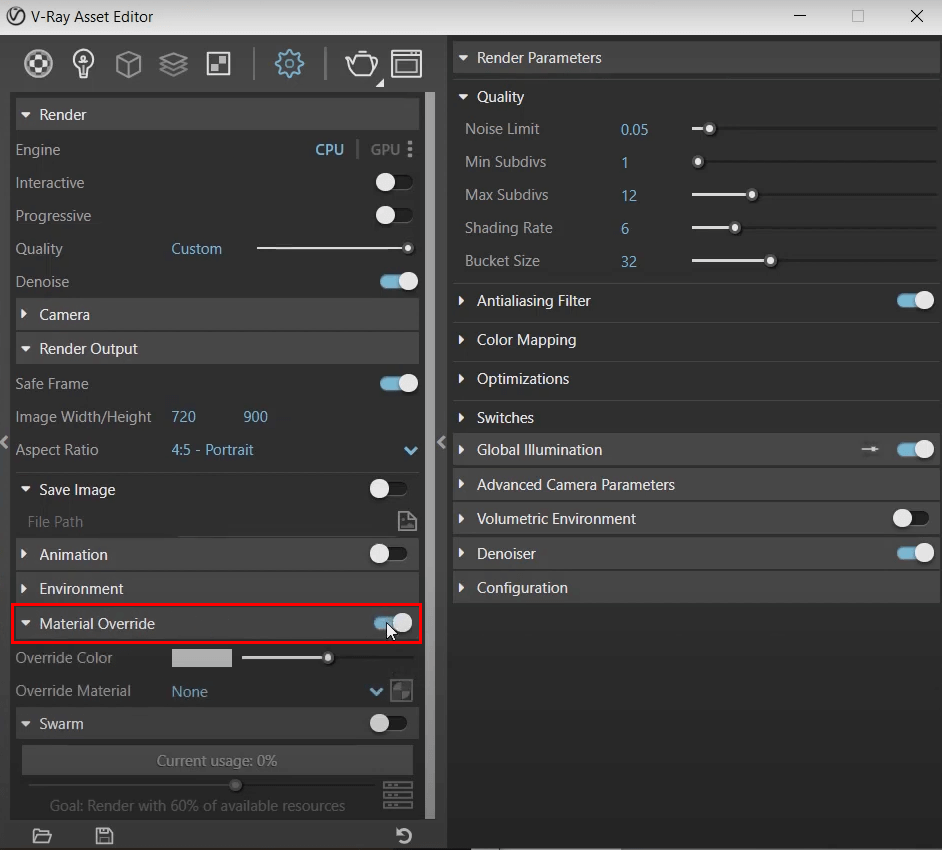This screenshot has width=942, height=850.
Task: Open the Aspect Ratio dropdown
Action: click(x=410, y=451)
